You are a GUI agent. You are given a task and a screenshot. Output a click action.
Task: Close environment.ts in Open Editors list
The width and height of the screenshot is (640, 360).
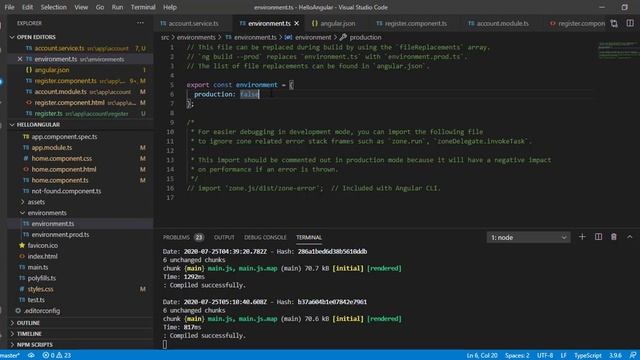pyautogui.click(x=20, y=59)
